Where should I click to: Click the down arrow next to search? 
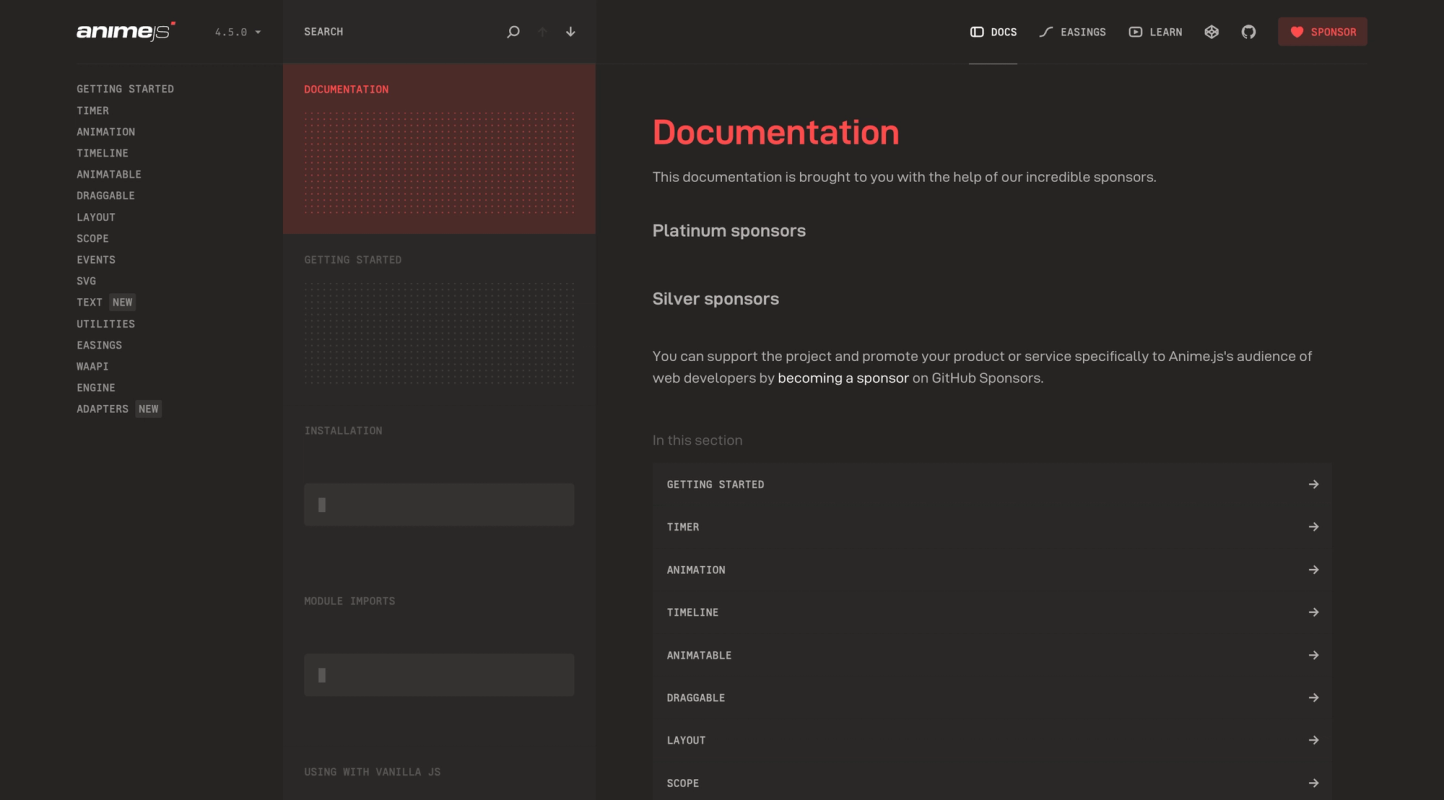[x=571, y=32]
